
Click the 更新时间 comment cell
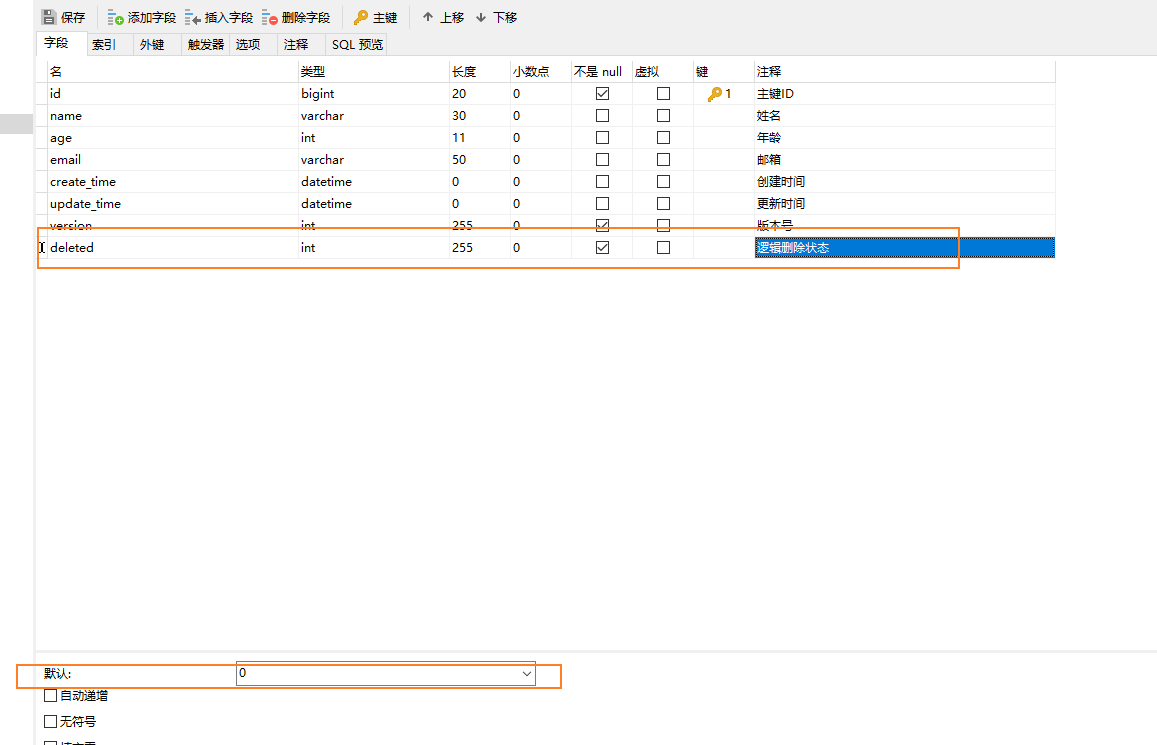[x=905, y=204]
